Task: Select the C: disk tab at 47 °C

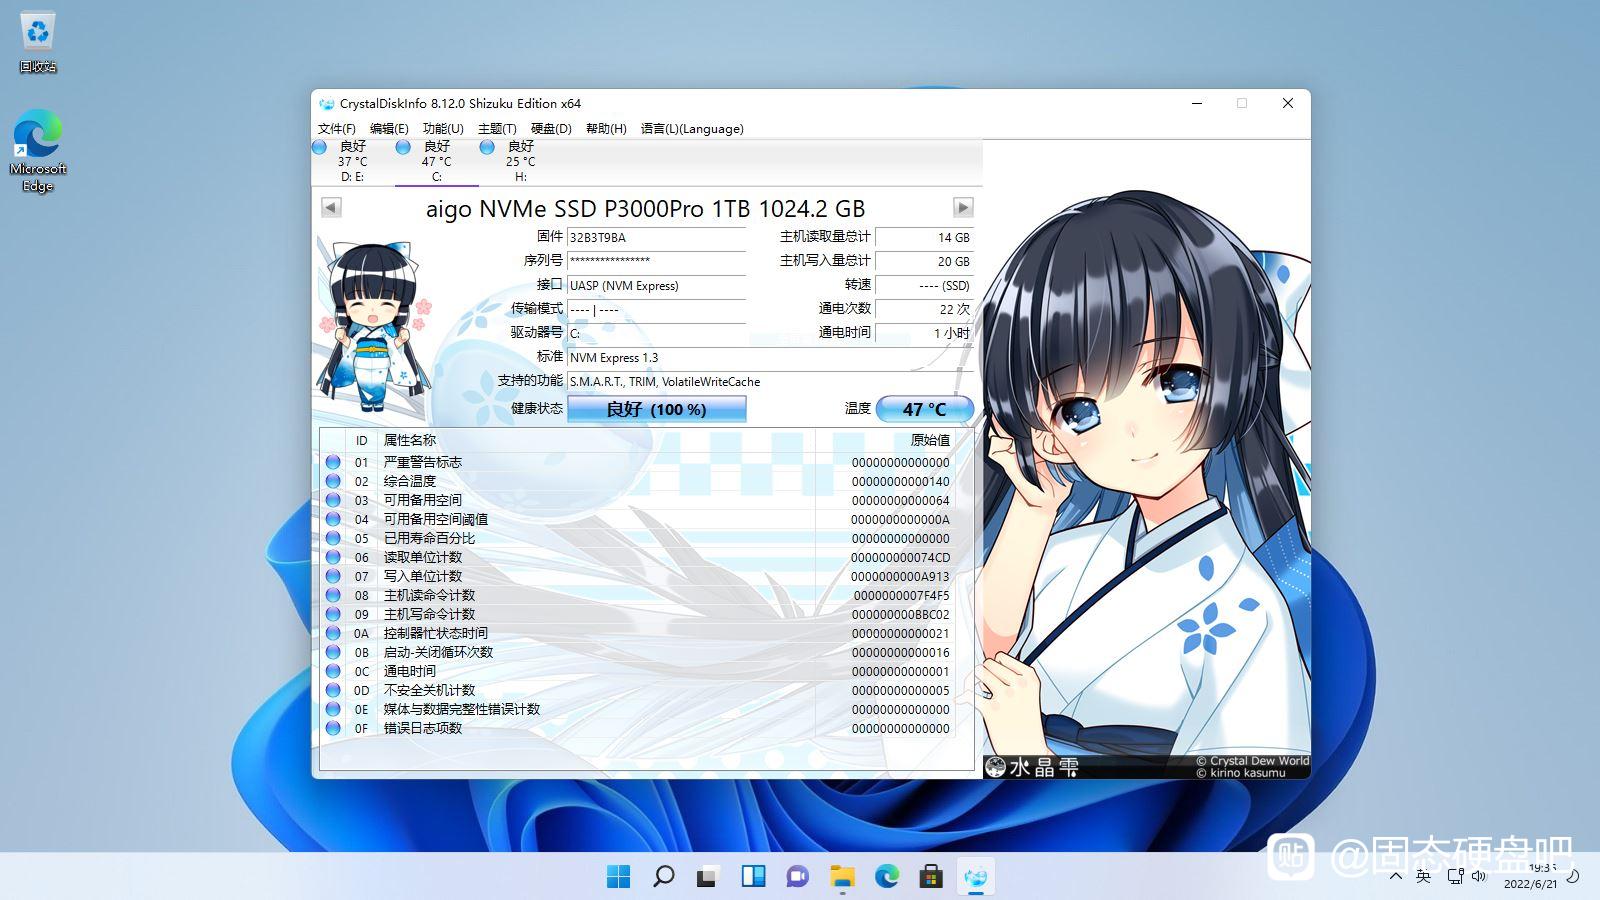Action: click(437, 161)
